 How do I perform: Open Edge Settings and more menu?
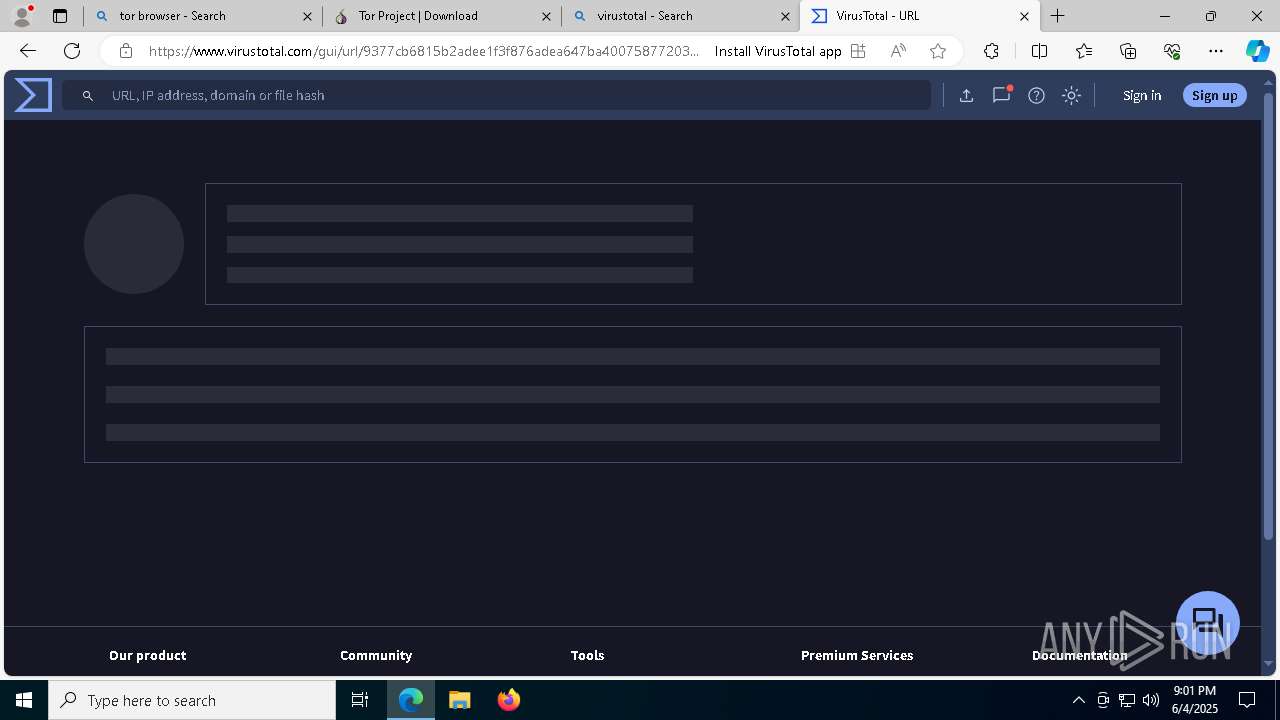click(1216, 51)
